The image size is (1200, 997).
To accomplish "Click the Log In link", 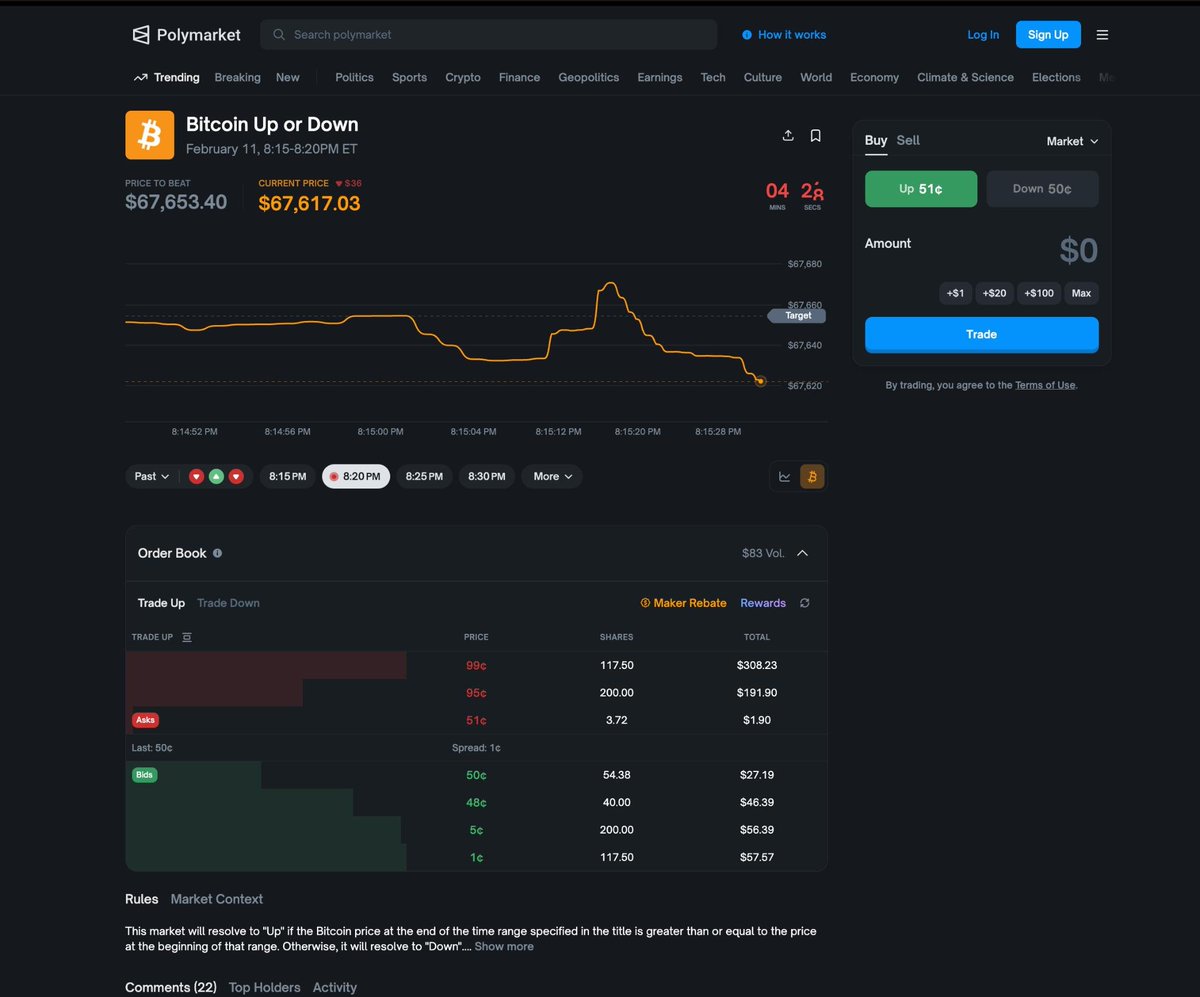I will click(x=983, y=35).
